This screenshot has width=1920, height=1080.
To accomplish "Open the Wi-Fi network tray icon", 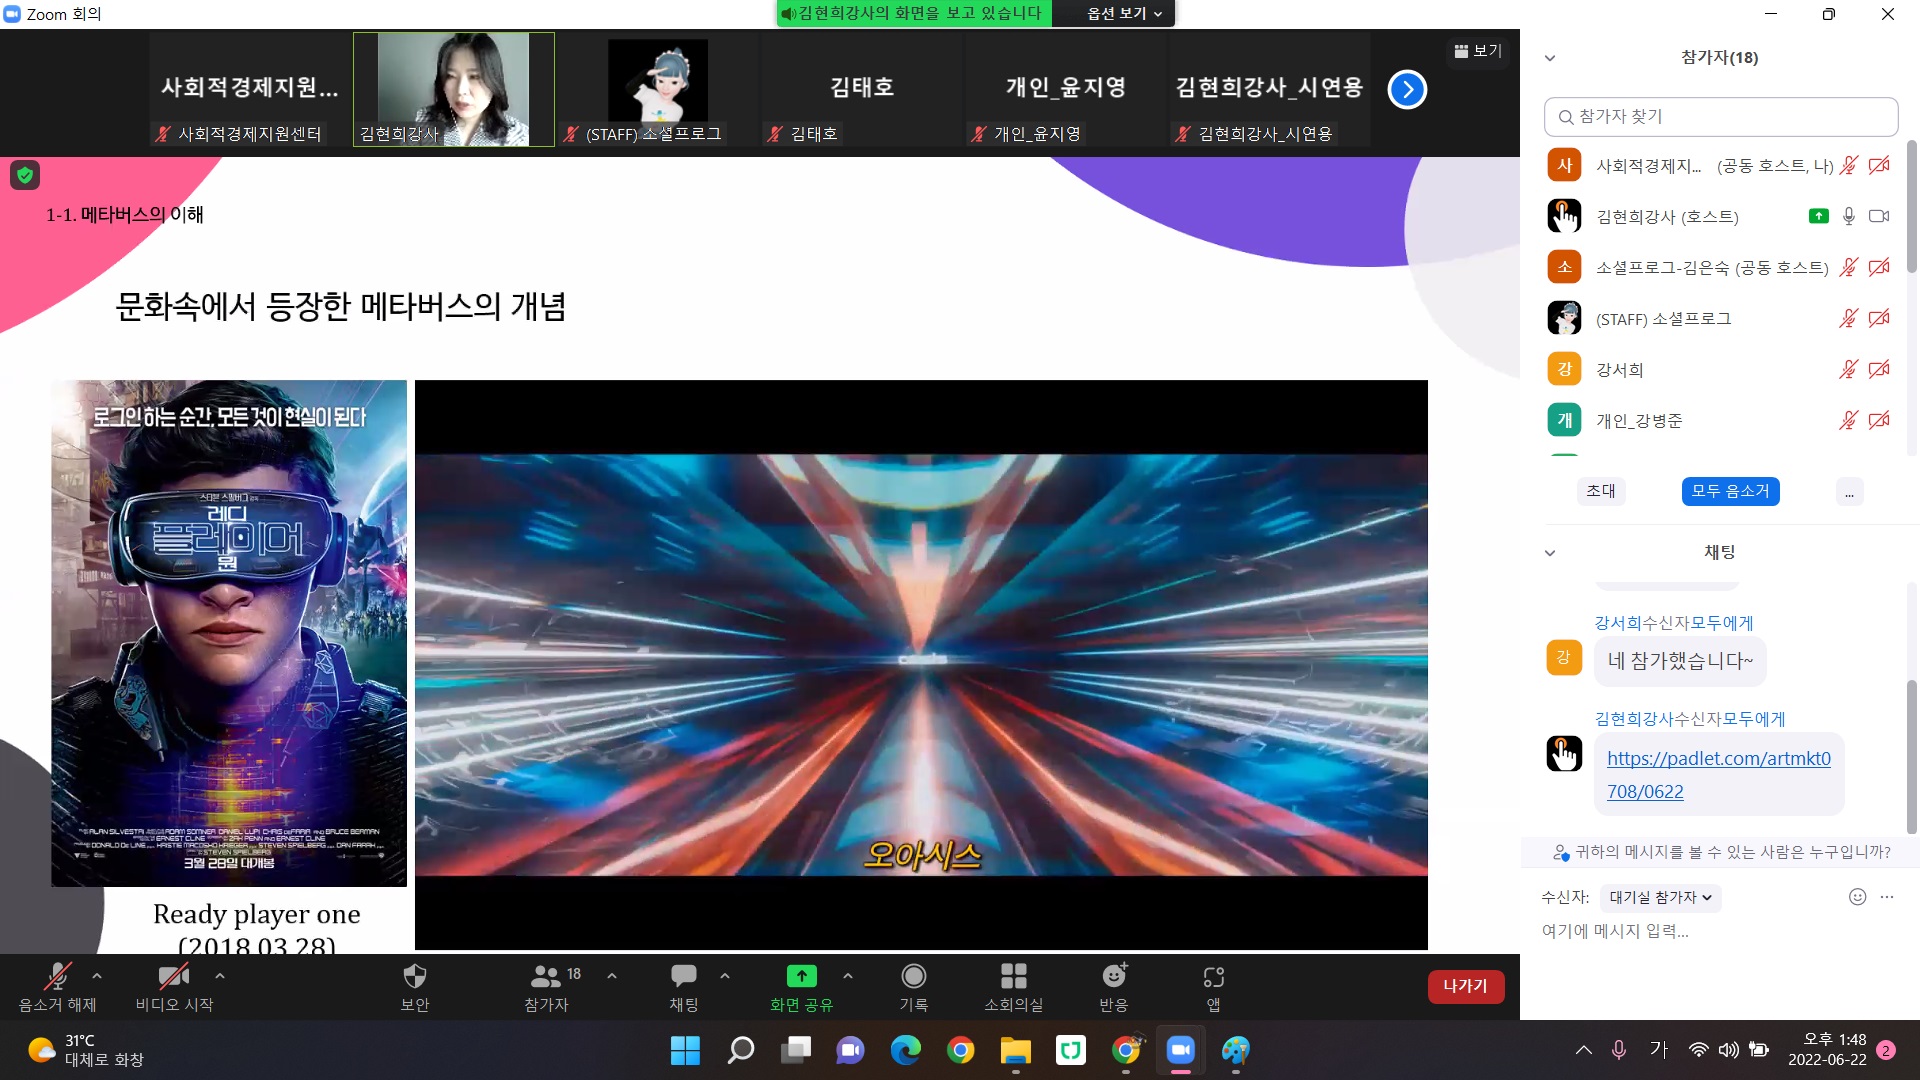I will [x=1698, y=1050].
